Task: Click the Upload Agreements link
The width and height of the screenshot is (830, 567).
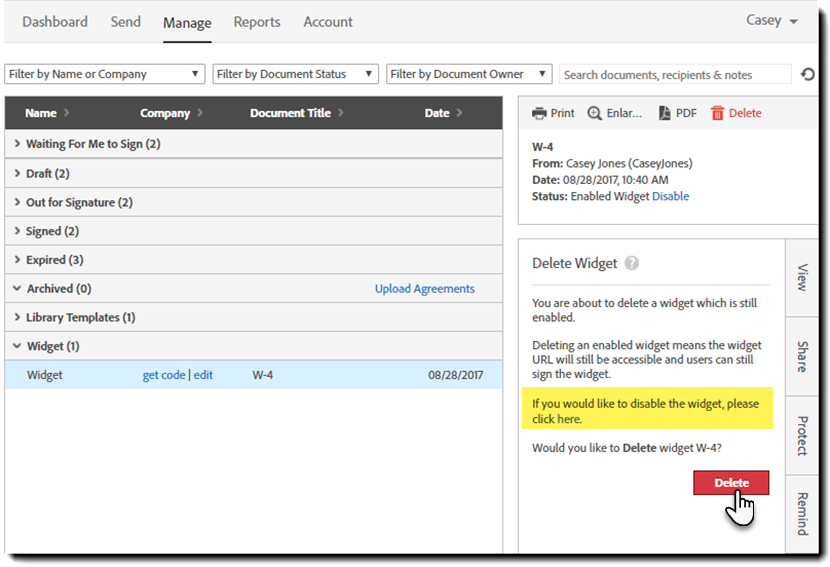Action: (425, 289)
